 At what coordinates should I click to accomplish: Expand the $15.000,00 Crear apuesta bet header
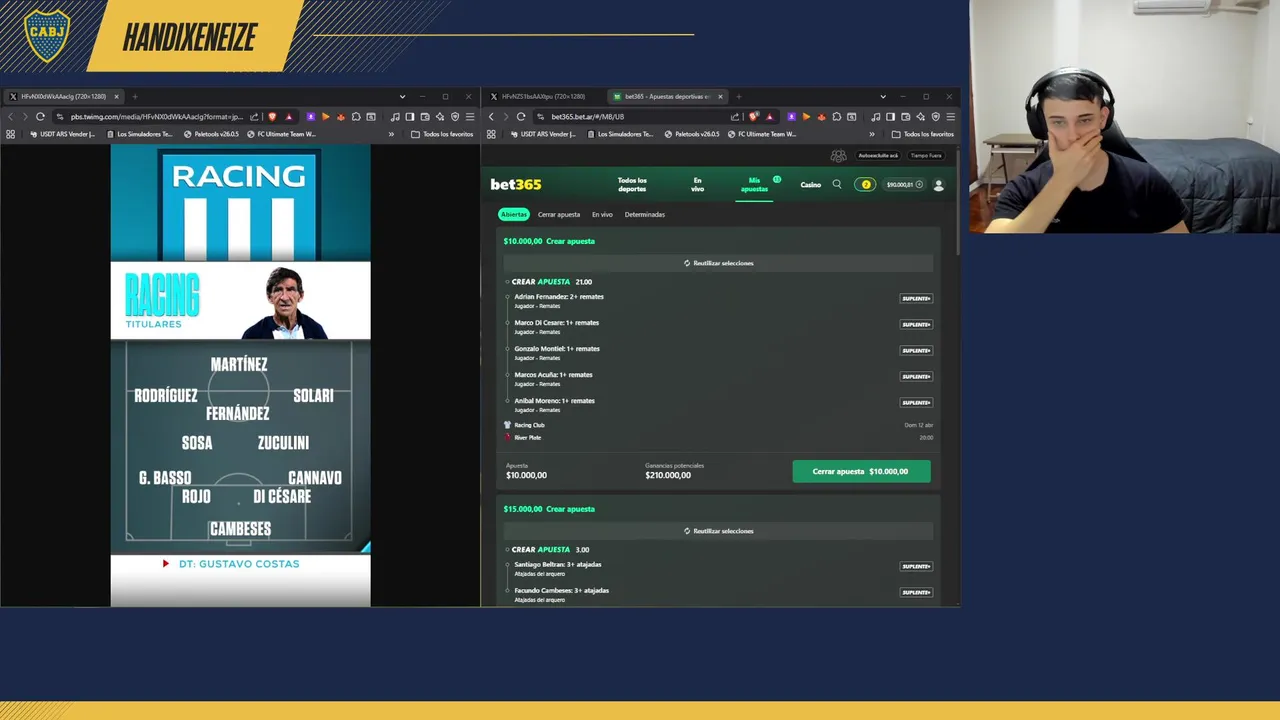click(x=549, y=509)
